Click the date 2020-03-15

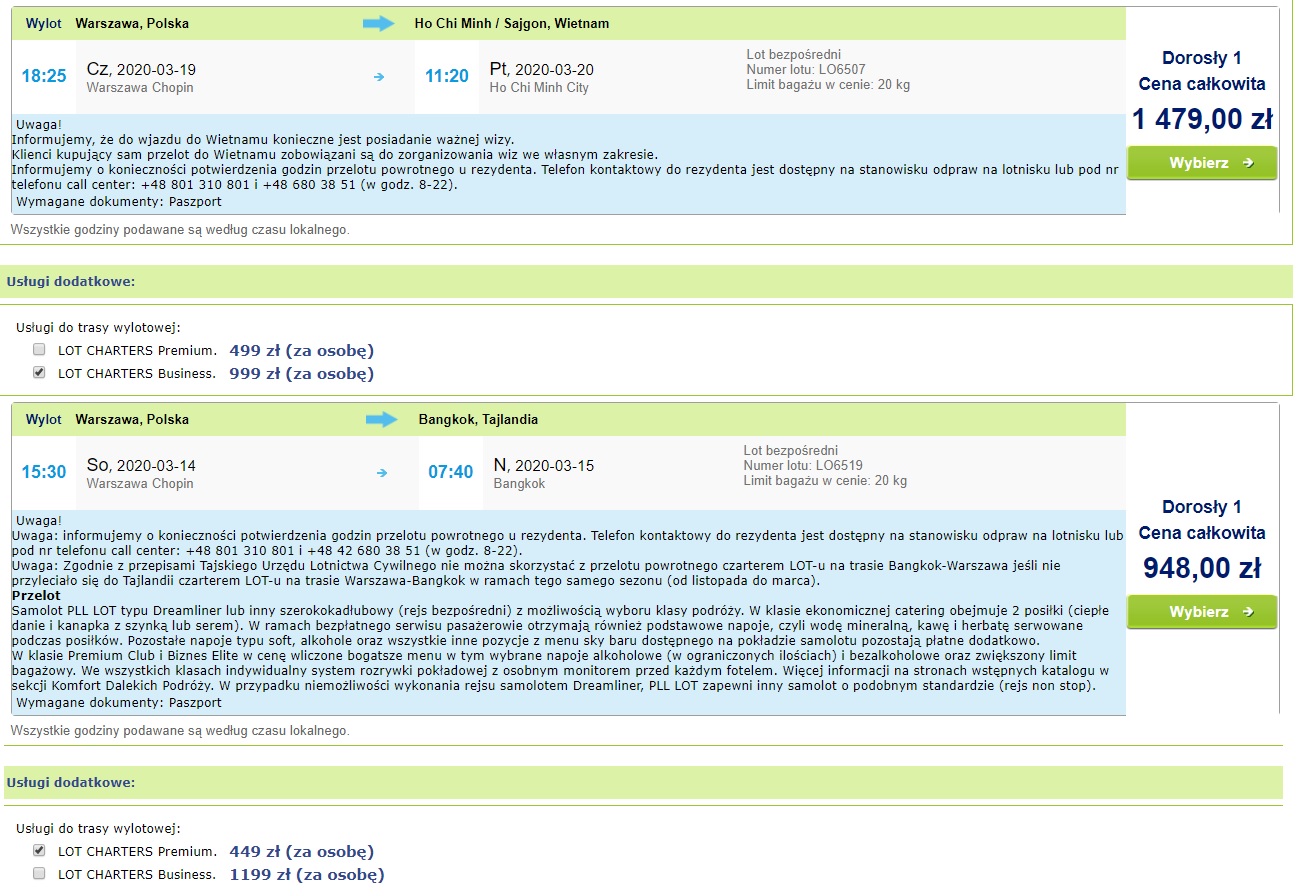tap(556, 466)
